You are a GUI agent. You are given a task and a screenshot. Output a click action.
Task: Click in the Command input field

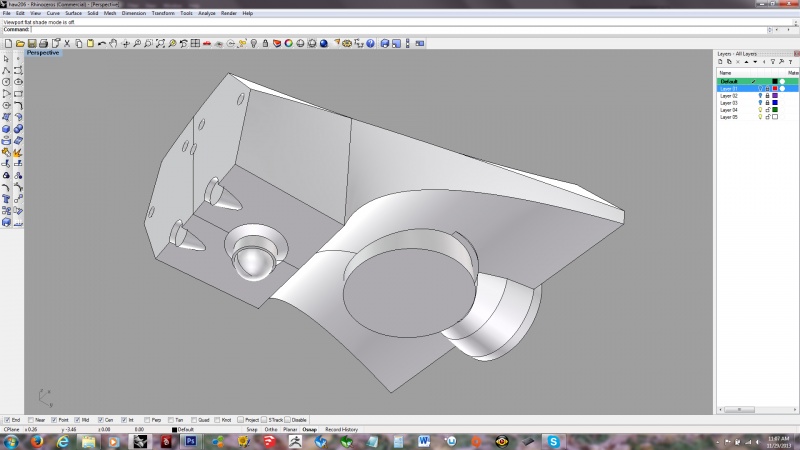click(398, 30)
